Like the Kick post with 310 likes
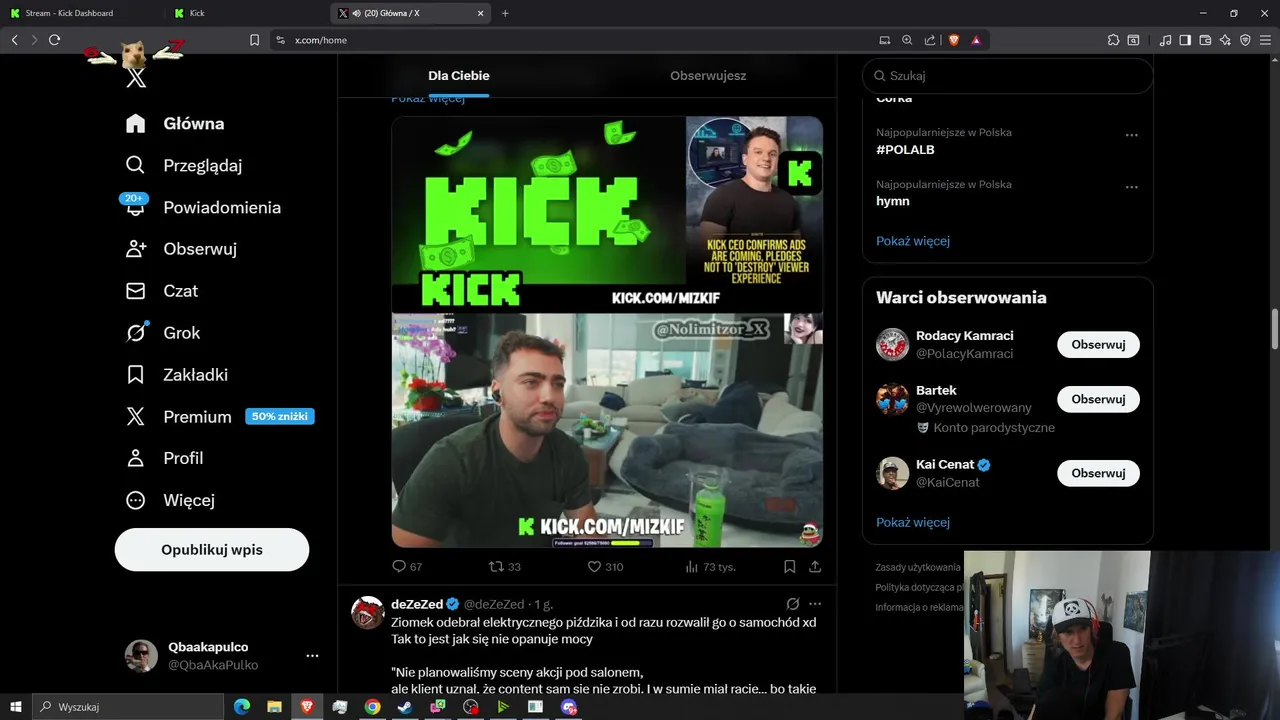The image size is (1280, 720). (605, 566)
